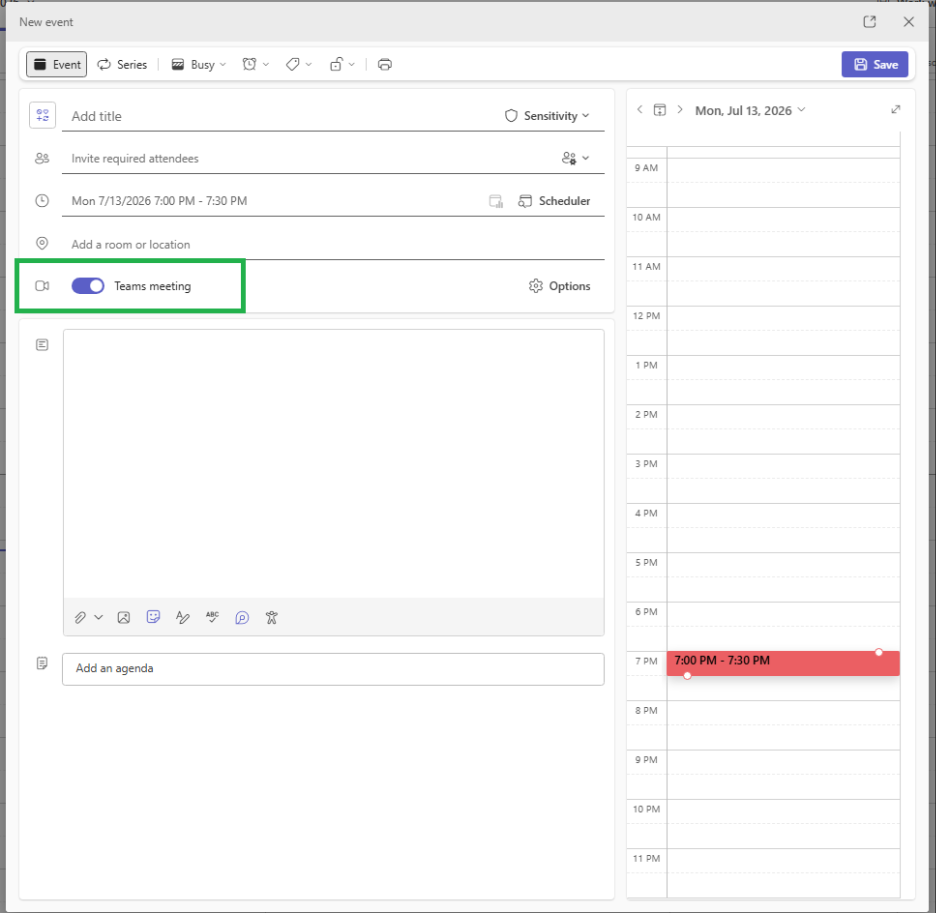Image resolution: width=936 pixels, height=913 pixels.
Task: Turn off the Teams meeting toggle
Action: 88,286
